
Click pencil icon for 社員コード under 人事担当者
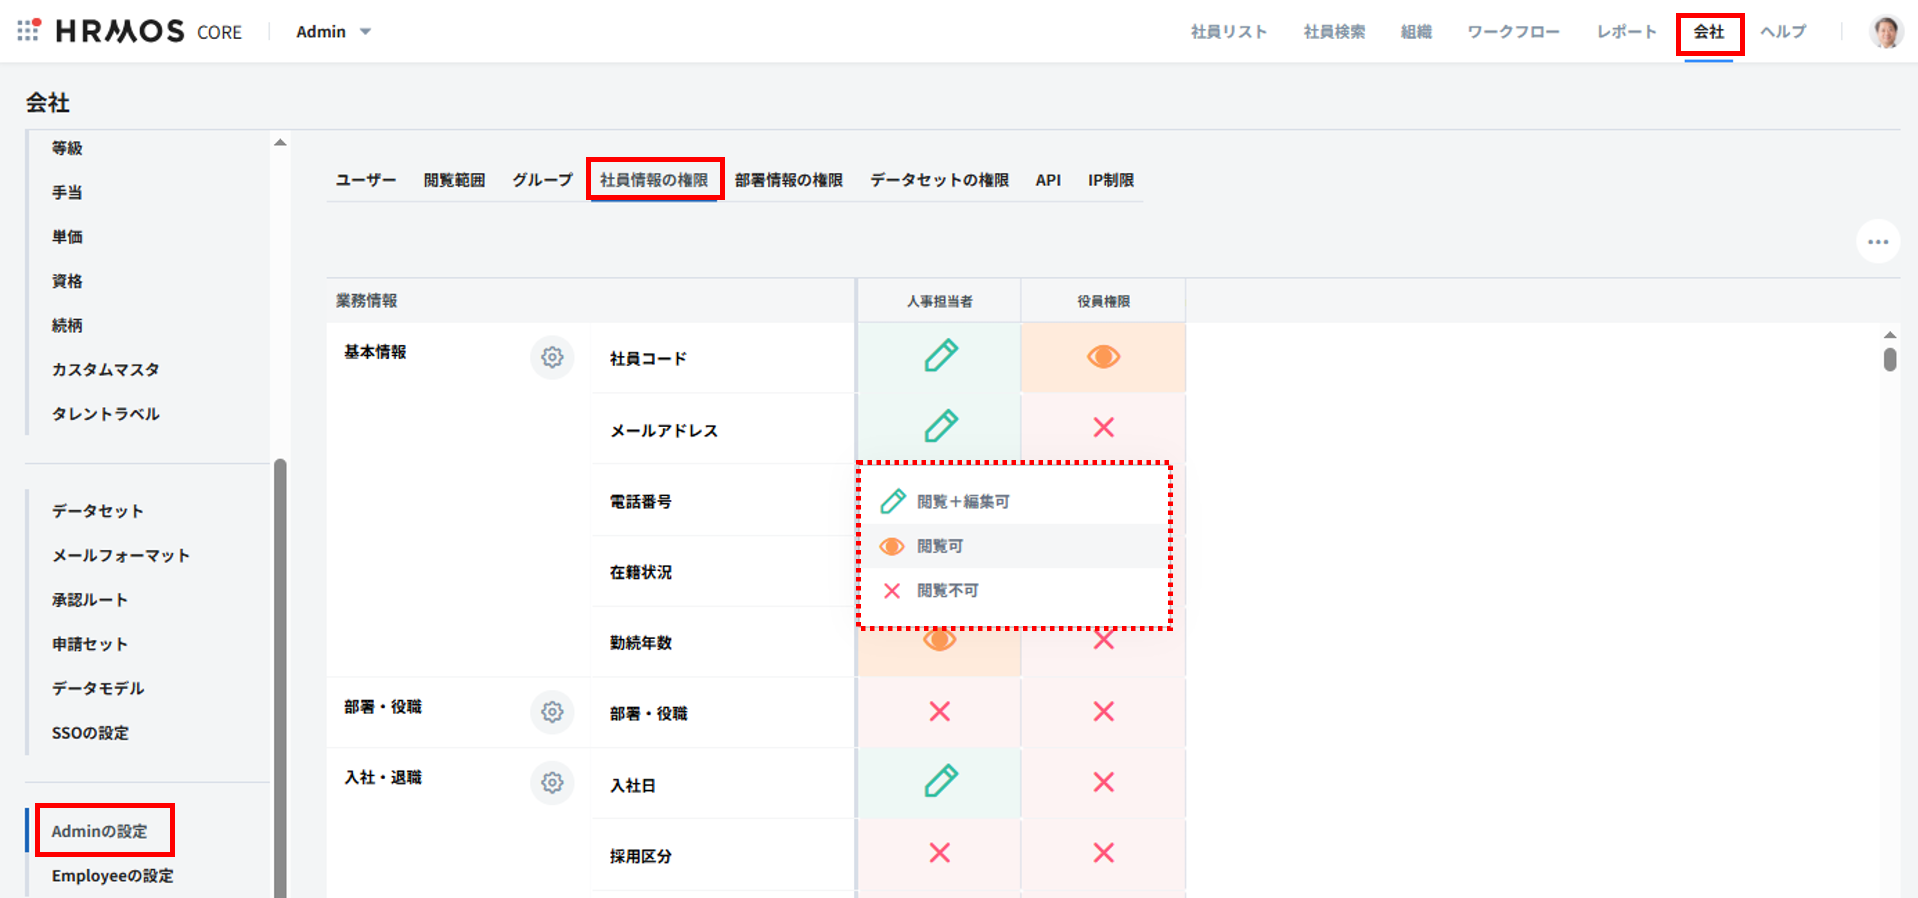tap(940, 356)
